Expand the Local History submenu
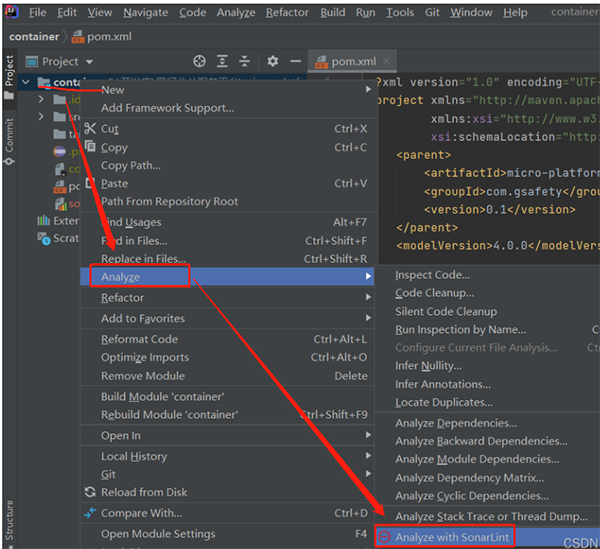This screenshot has height=549, width=600. (228, 456)
